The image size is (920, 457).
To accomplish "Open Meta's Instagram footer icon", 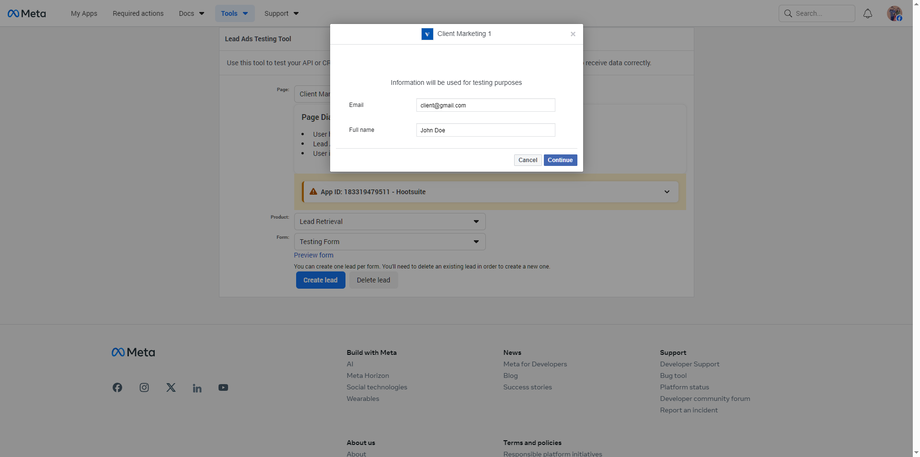I will pyautogui.click(x=144, y=388).
